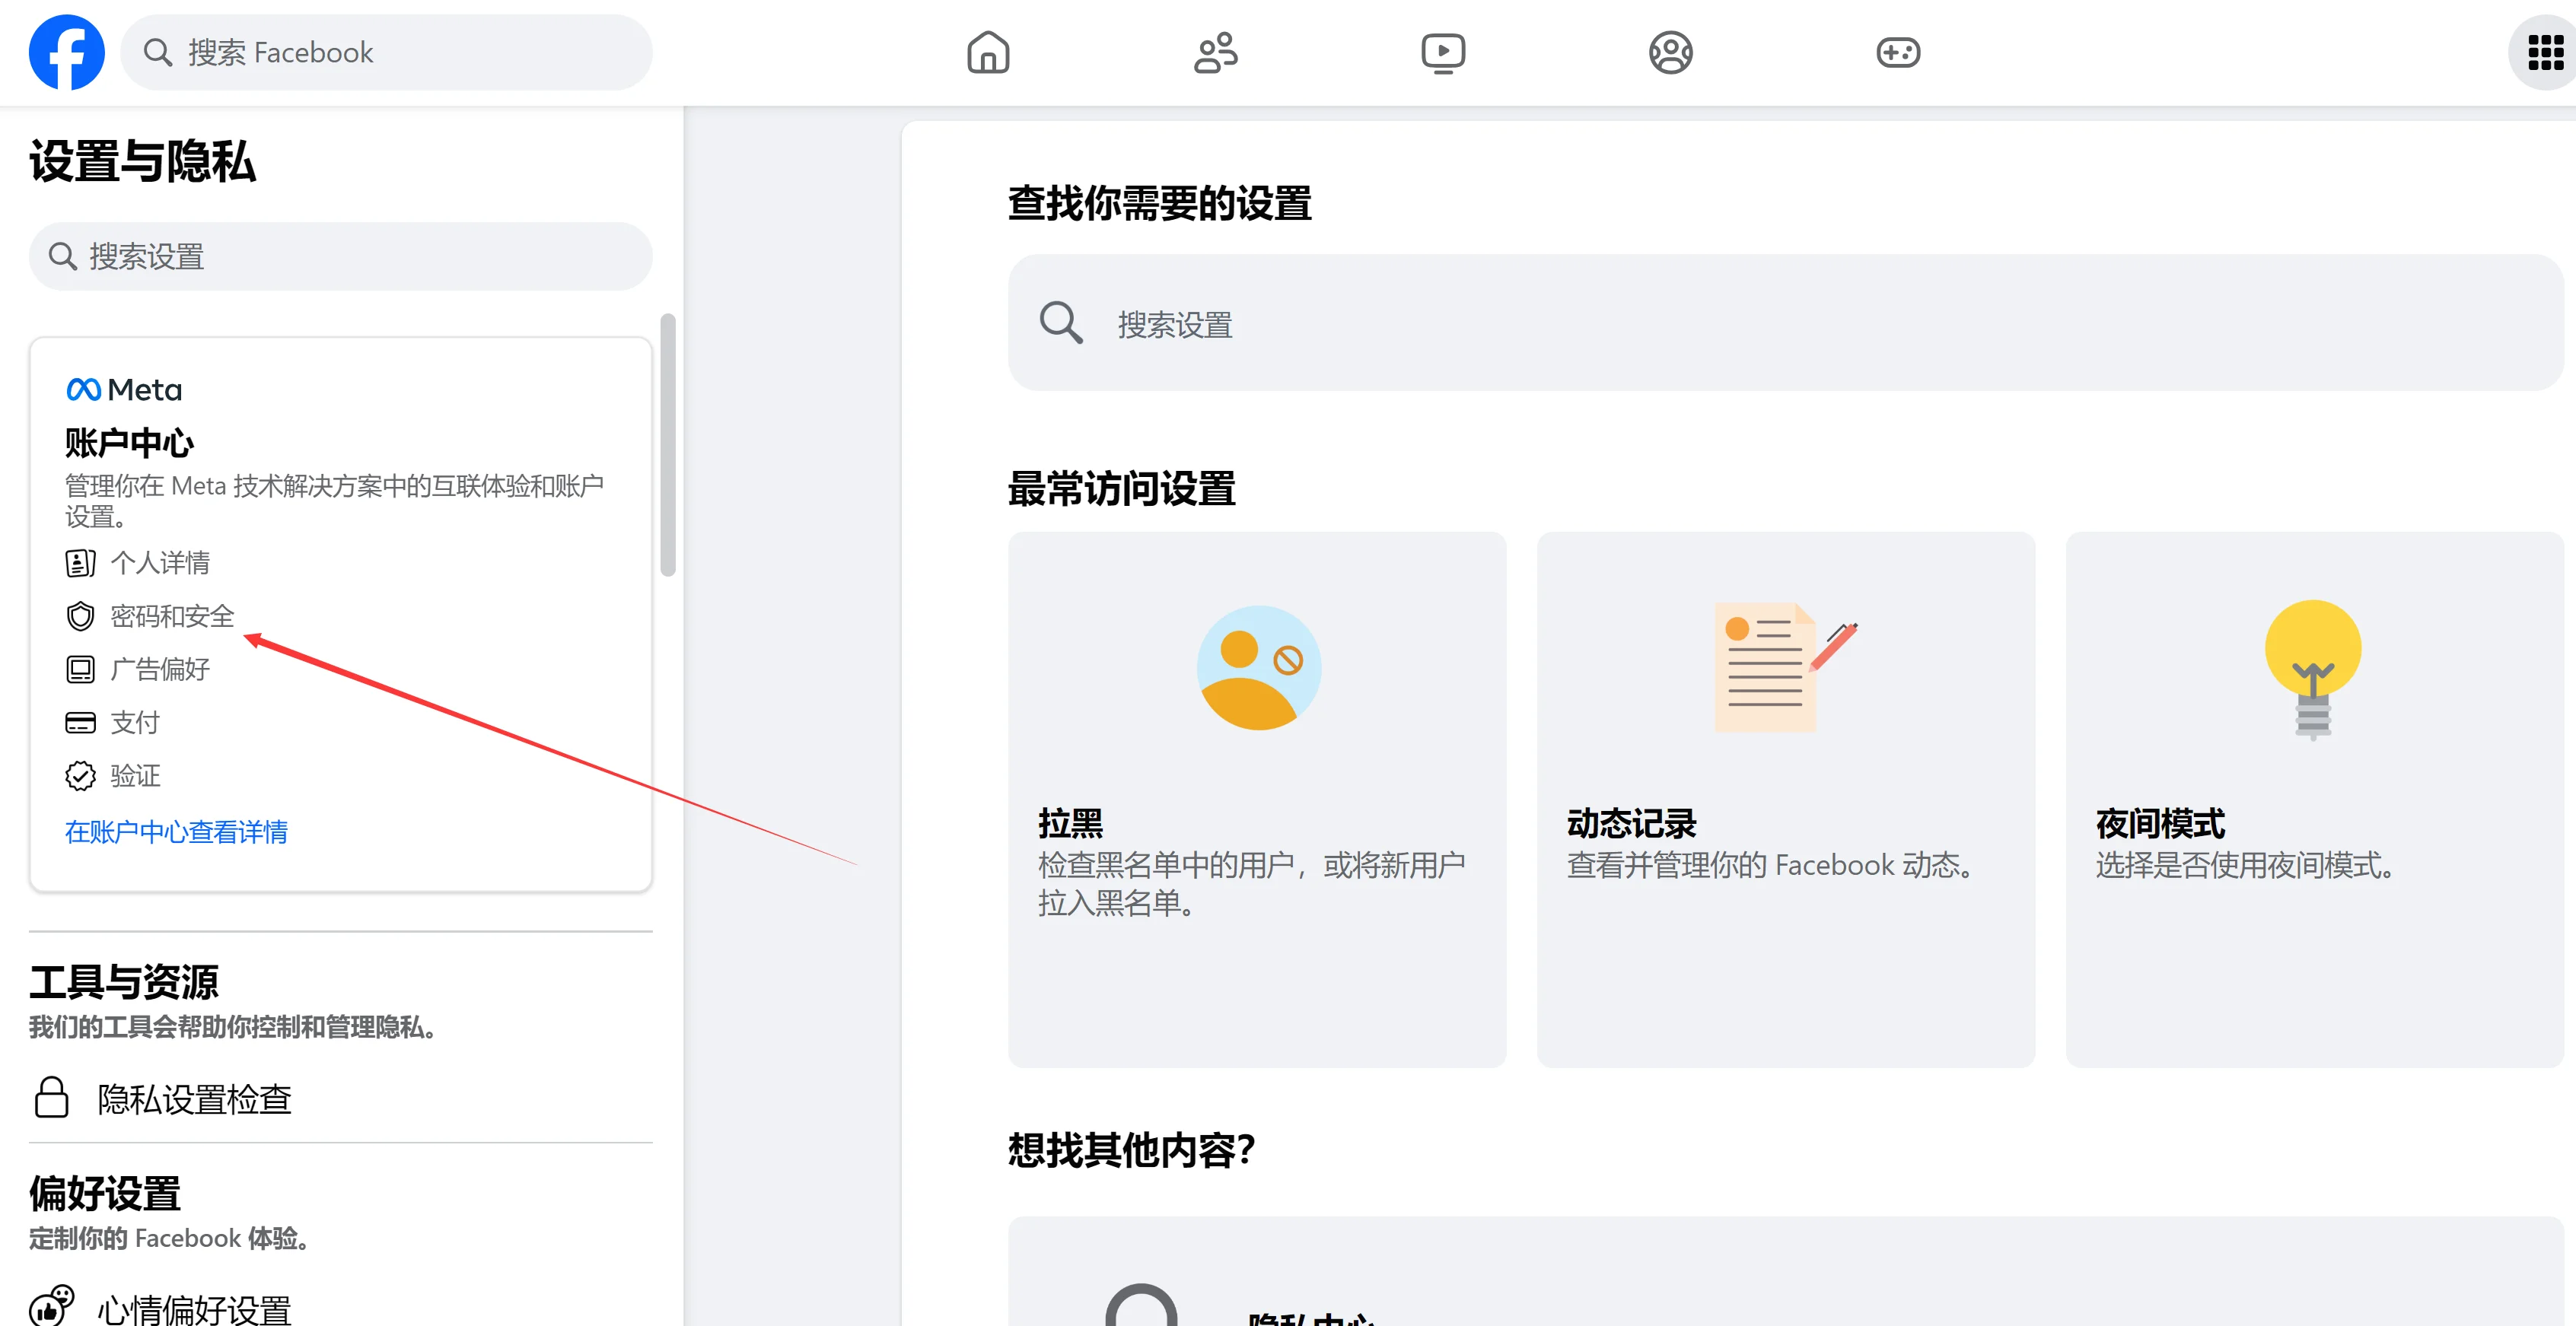Image resolution: width=2576 pixels, height=1326 pixels.
Task: Open the Home feed icon
Action: pos(988,52)
